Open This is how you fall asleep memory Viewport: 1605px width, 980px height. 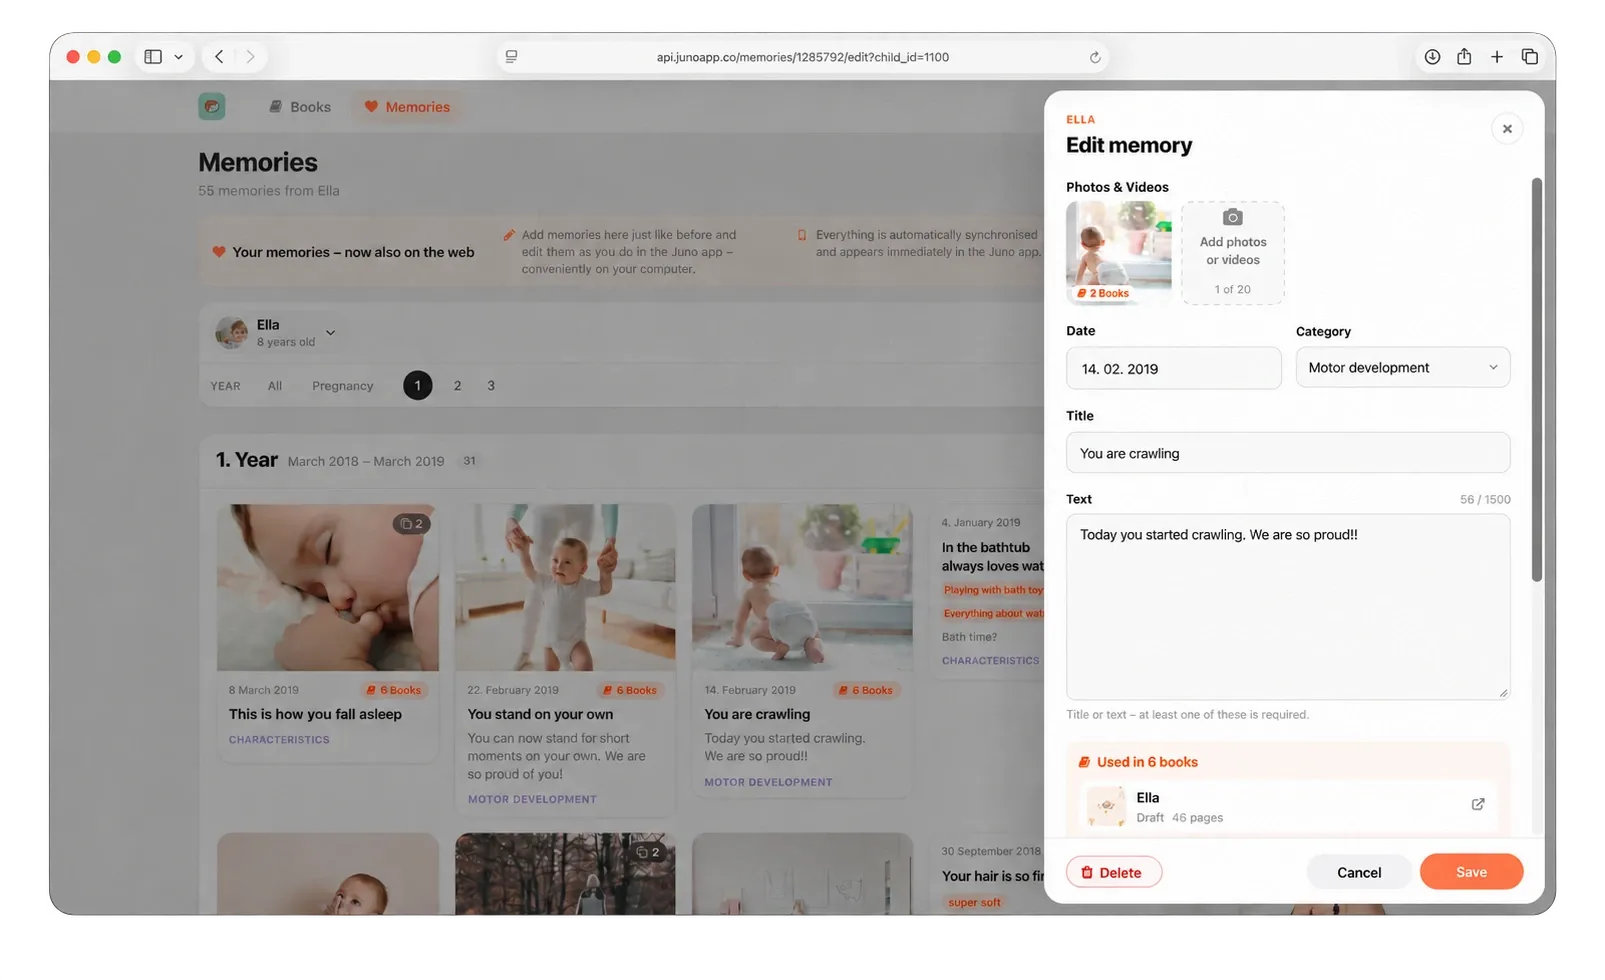[x=315, y=714]
